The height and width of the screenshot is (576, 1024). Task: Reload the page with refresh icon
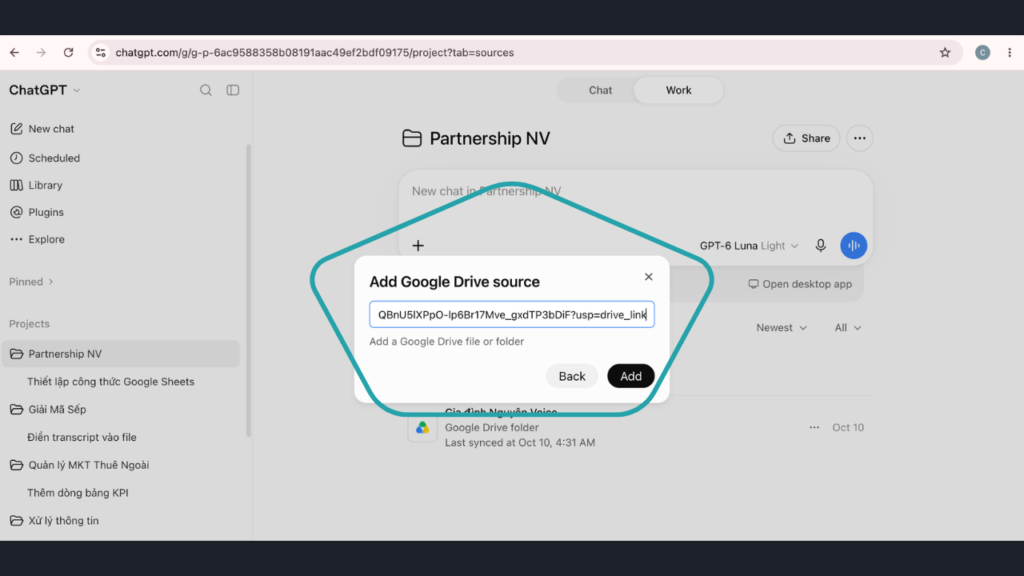pos(68,52)
